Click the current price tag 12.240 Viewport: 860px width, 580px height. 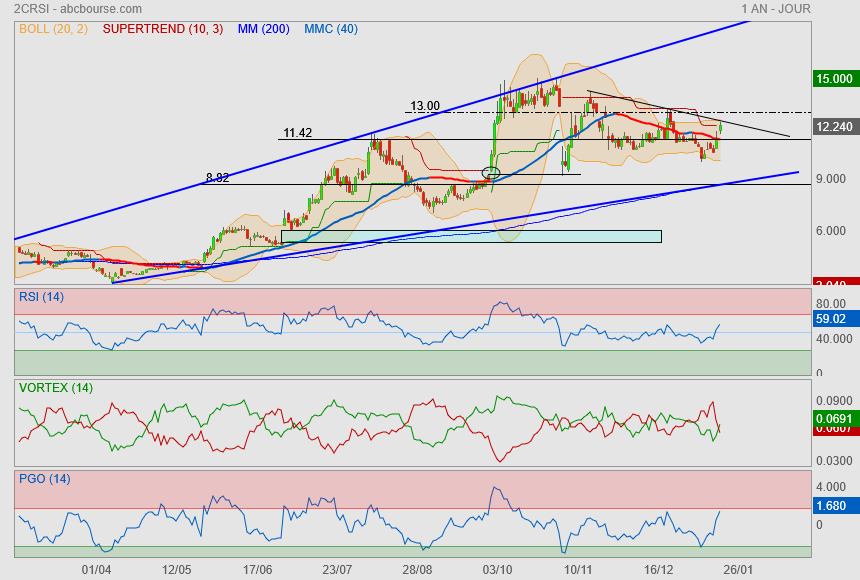pos(834,127)
